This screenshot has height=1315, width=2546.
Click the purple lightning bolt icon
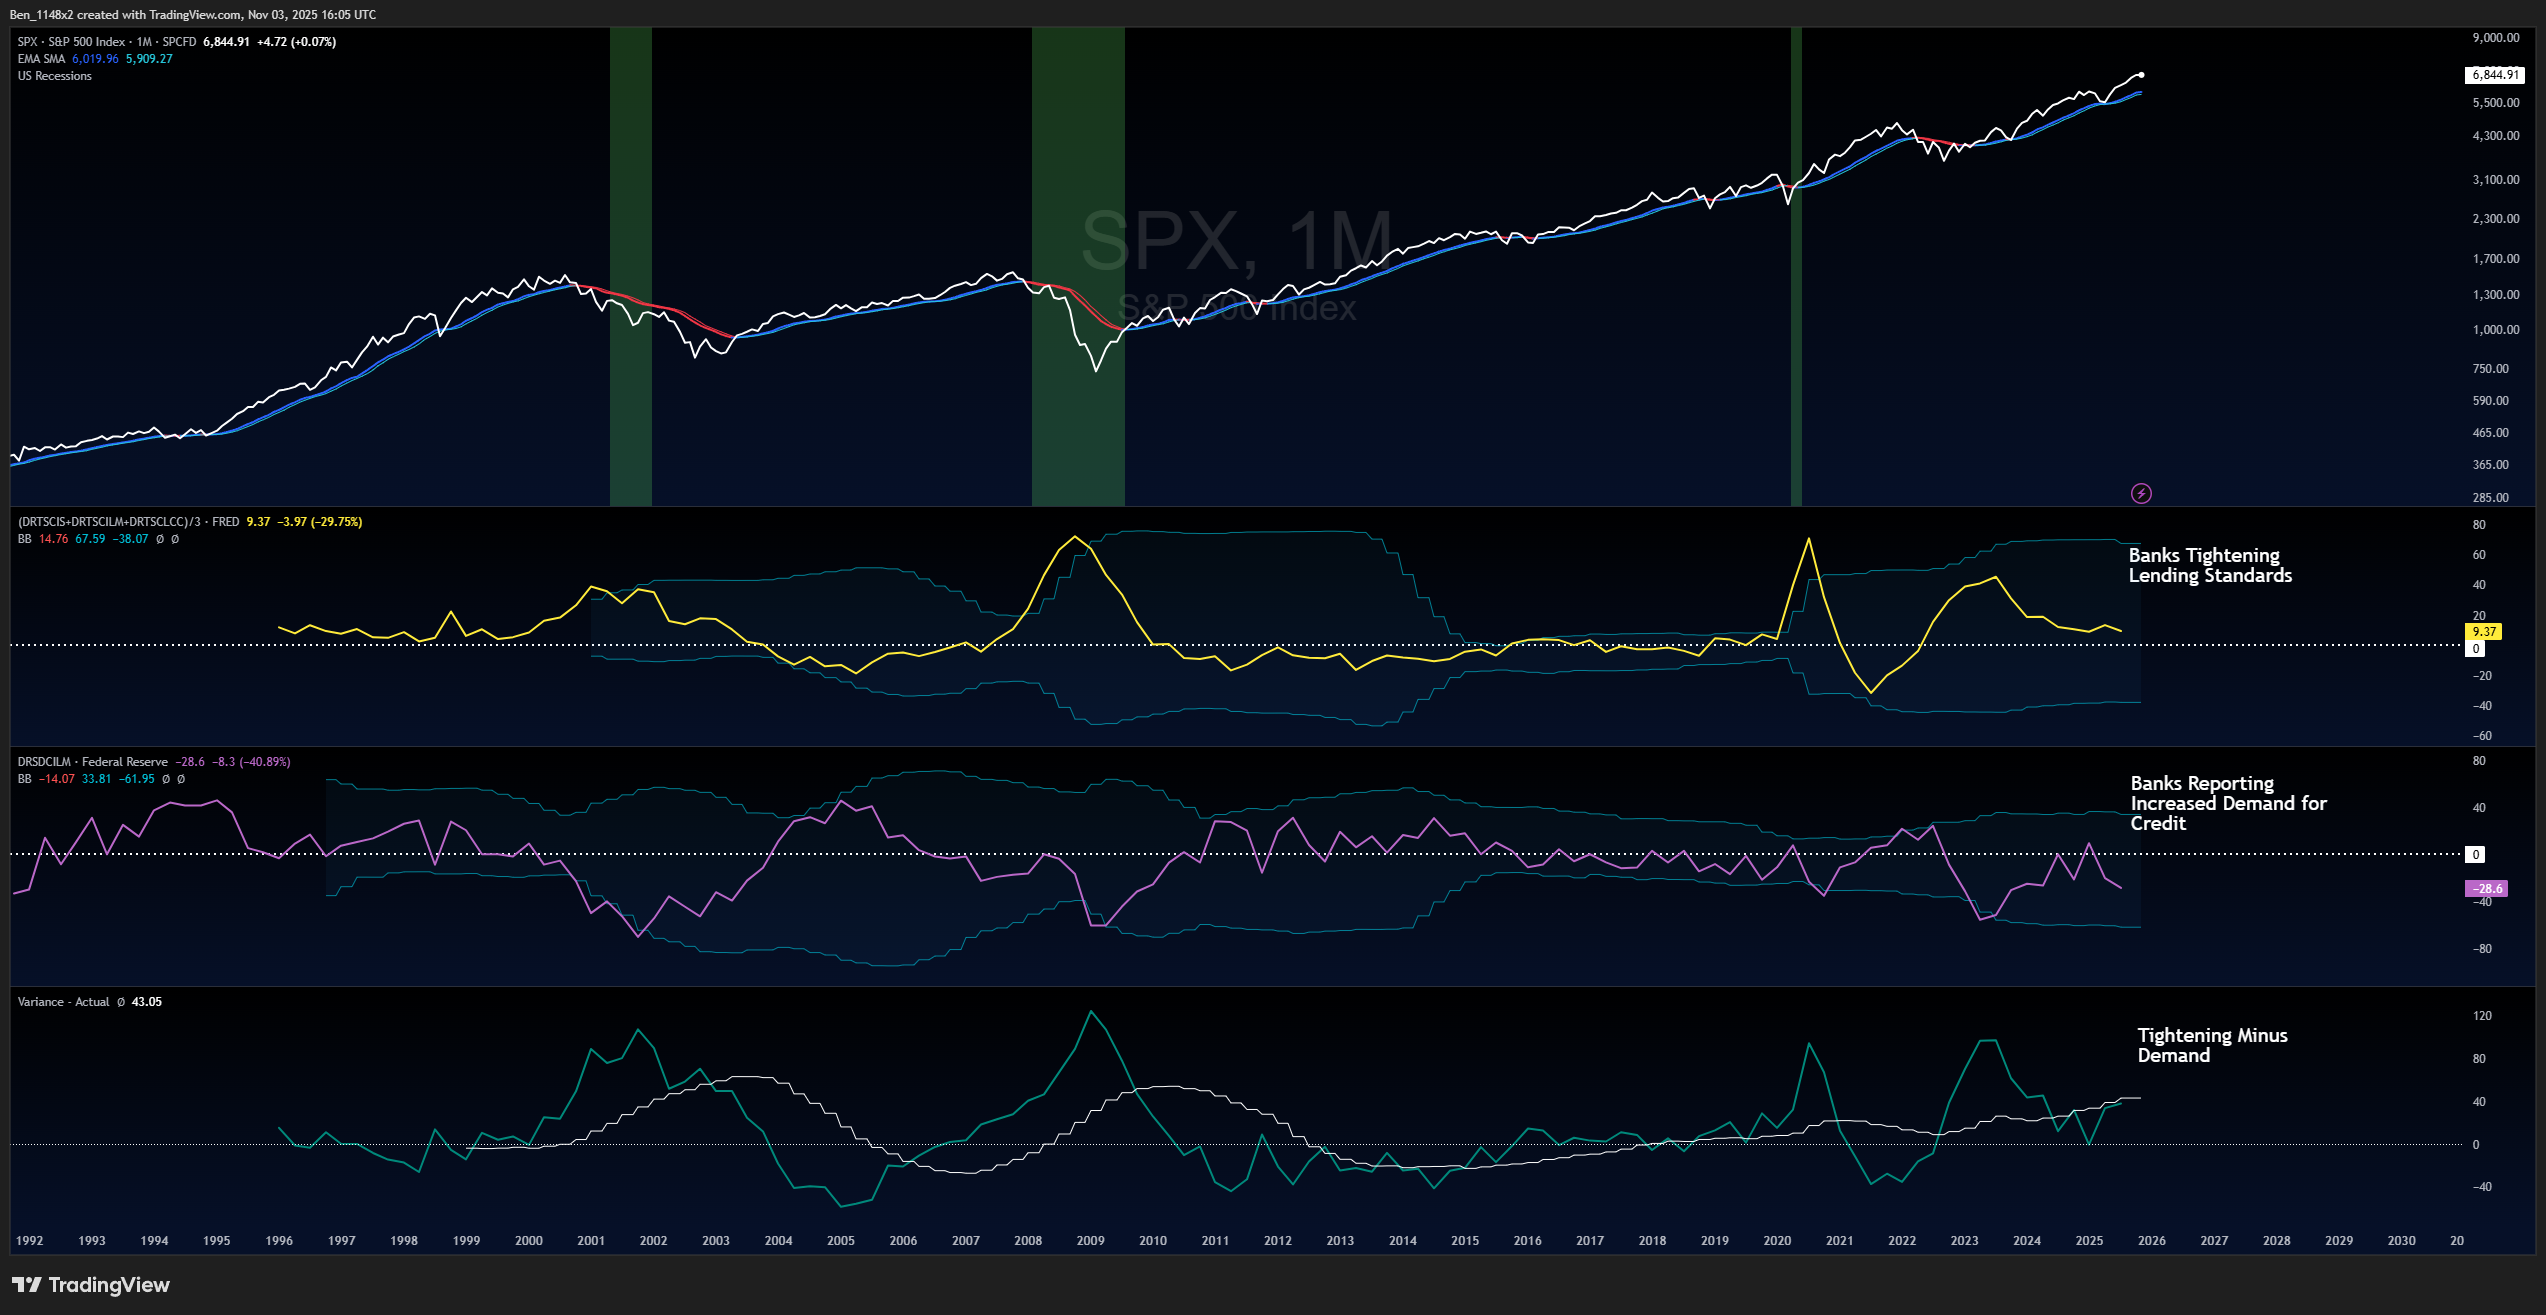pyautogui.click(x=2141, y=493)
